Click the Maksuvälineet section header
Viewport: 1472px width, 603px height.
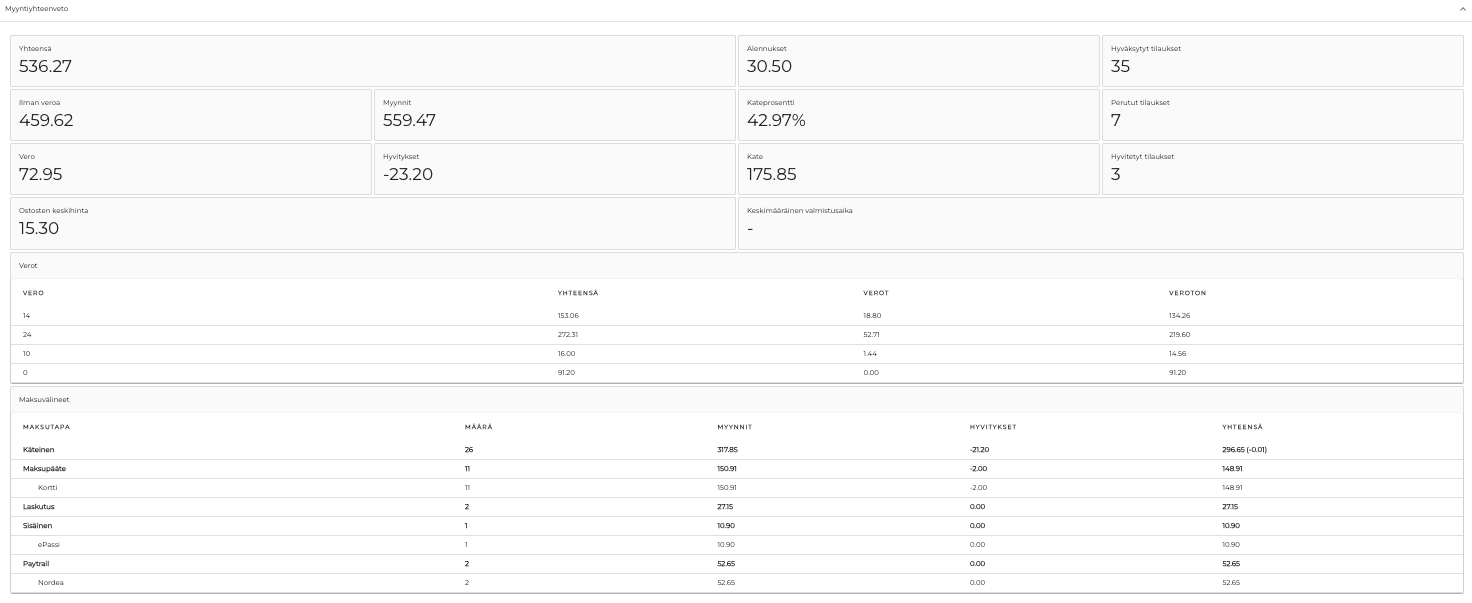(45, 399)
